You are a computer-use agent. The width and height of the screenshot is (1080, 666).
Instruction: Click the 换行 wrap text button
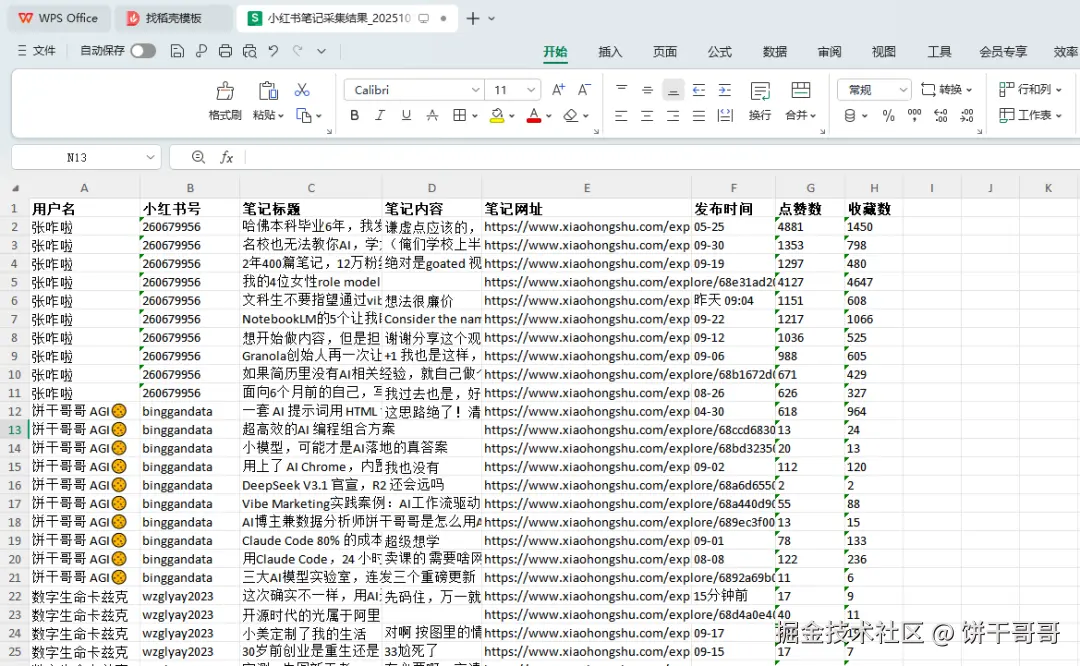(x=760, y=101)
